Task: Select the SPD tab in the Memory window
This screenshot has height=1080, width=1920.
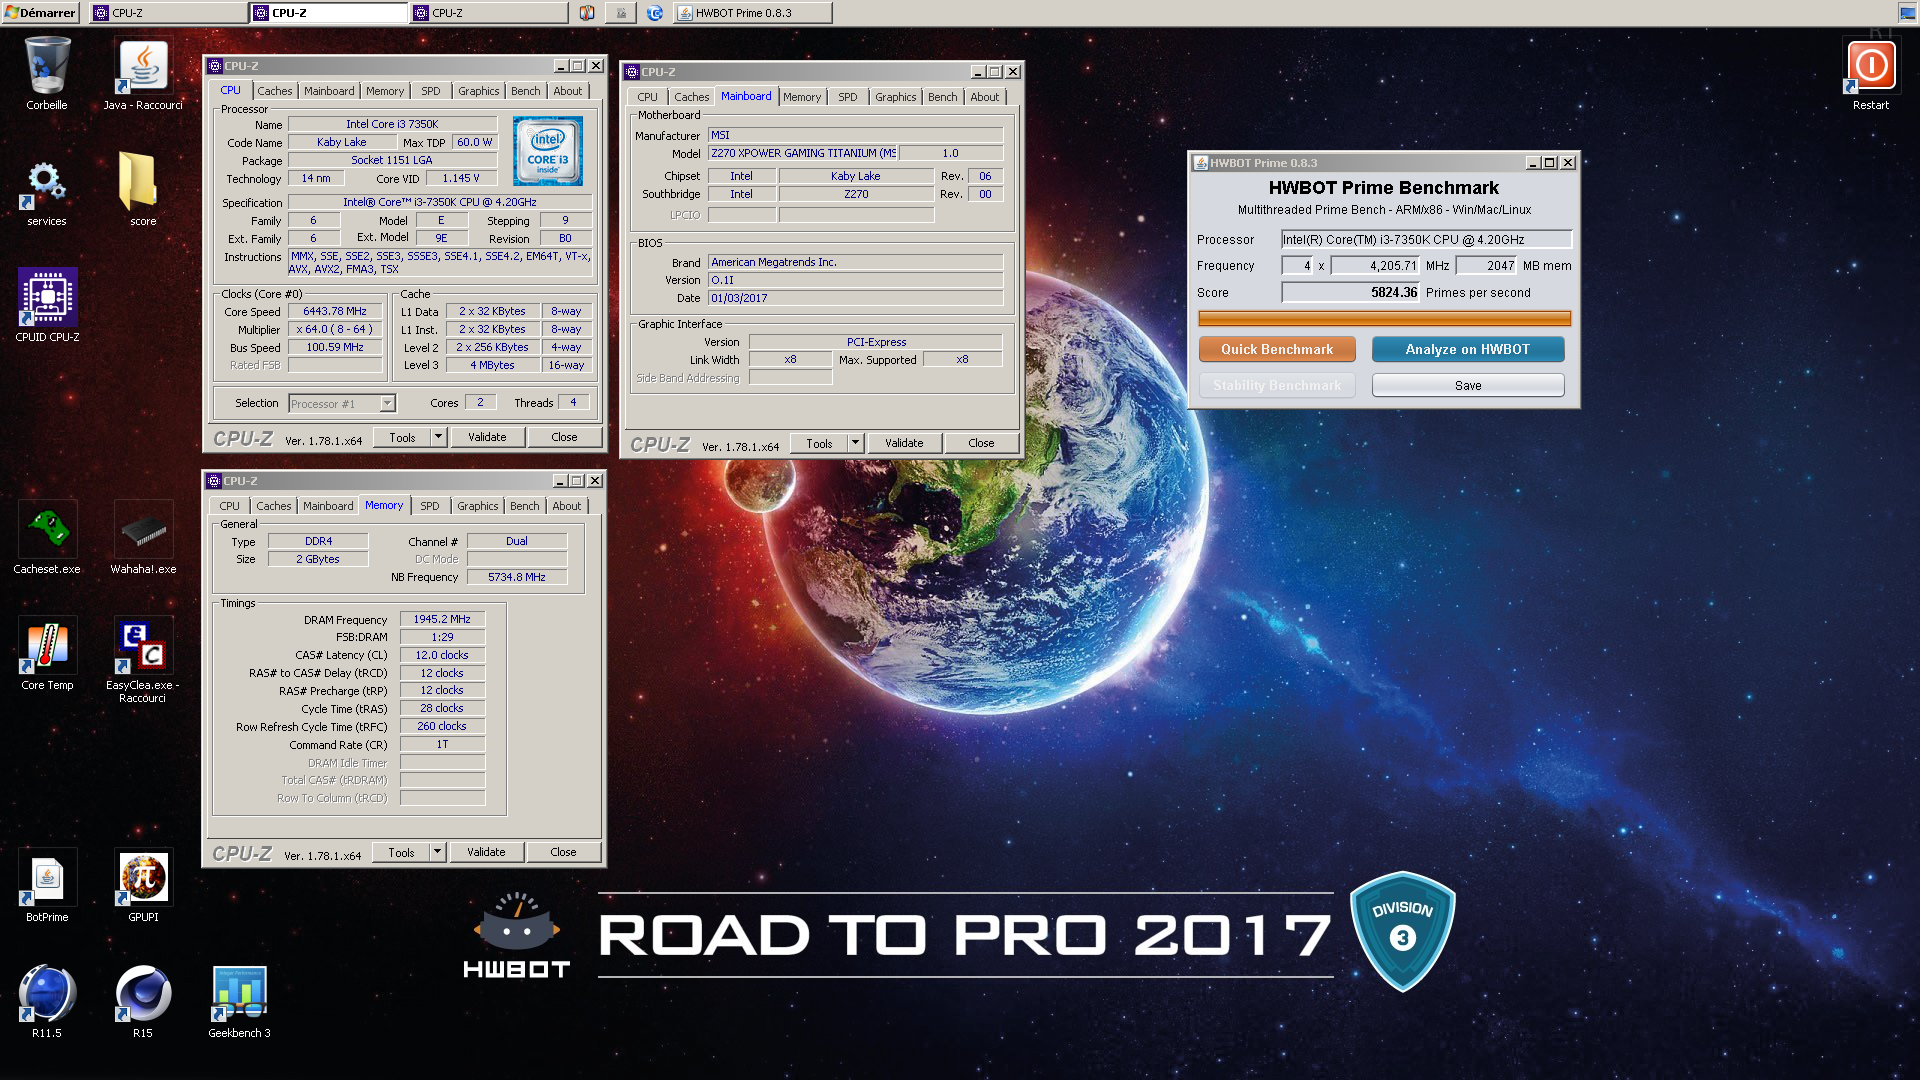Action: pos(429,506)
